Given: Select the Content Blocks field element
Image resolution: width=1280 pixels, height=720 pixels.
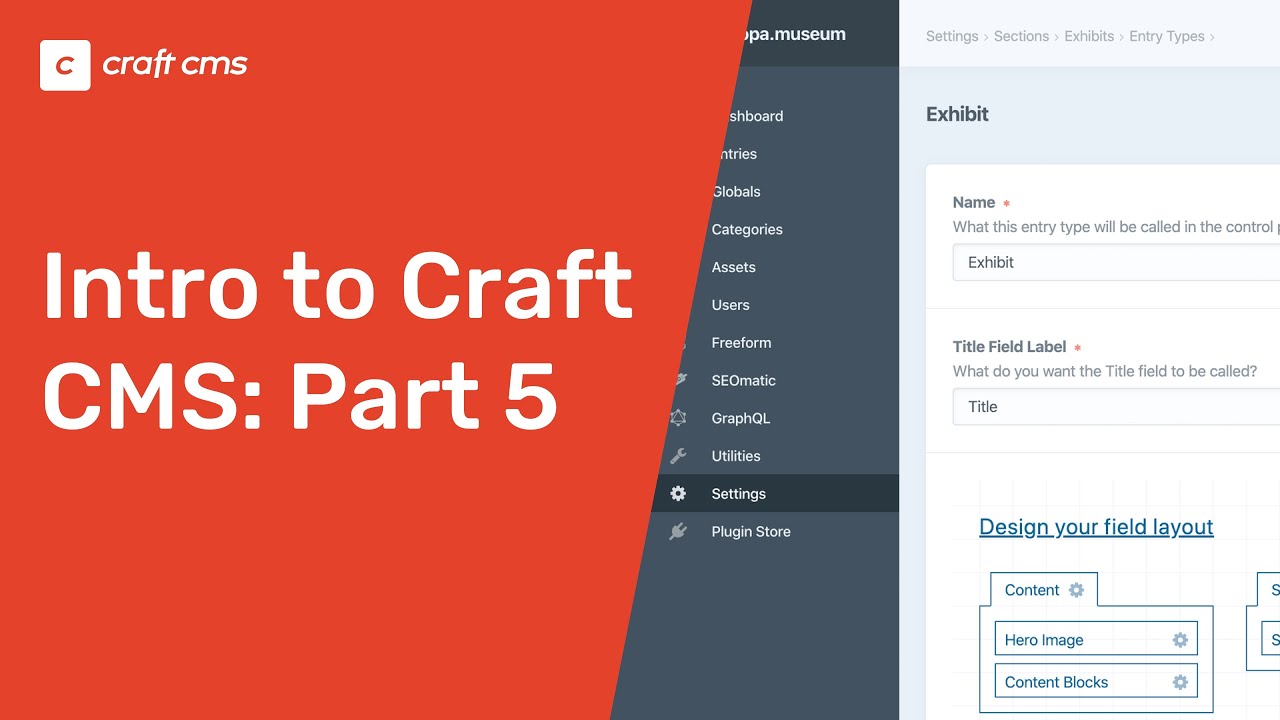Looking at the screenshot, I should point(1096,682).
